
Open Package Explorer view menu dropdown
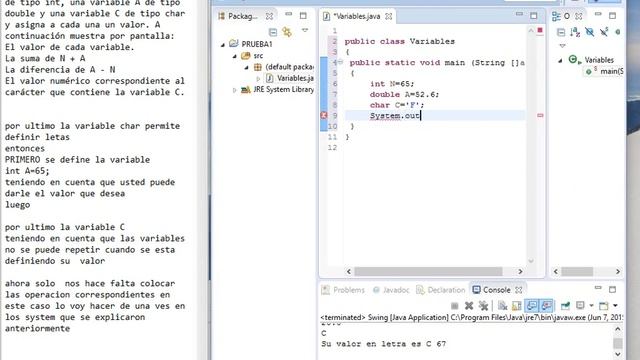305,30
